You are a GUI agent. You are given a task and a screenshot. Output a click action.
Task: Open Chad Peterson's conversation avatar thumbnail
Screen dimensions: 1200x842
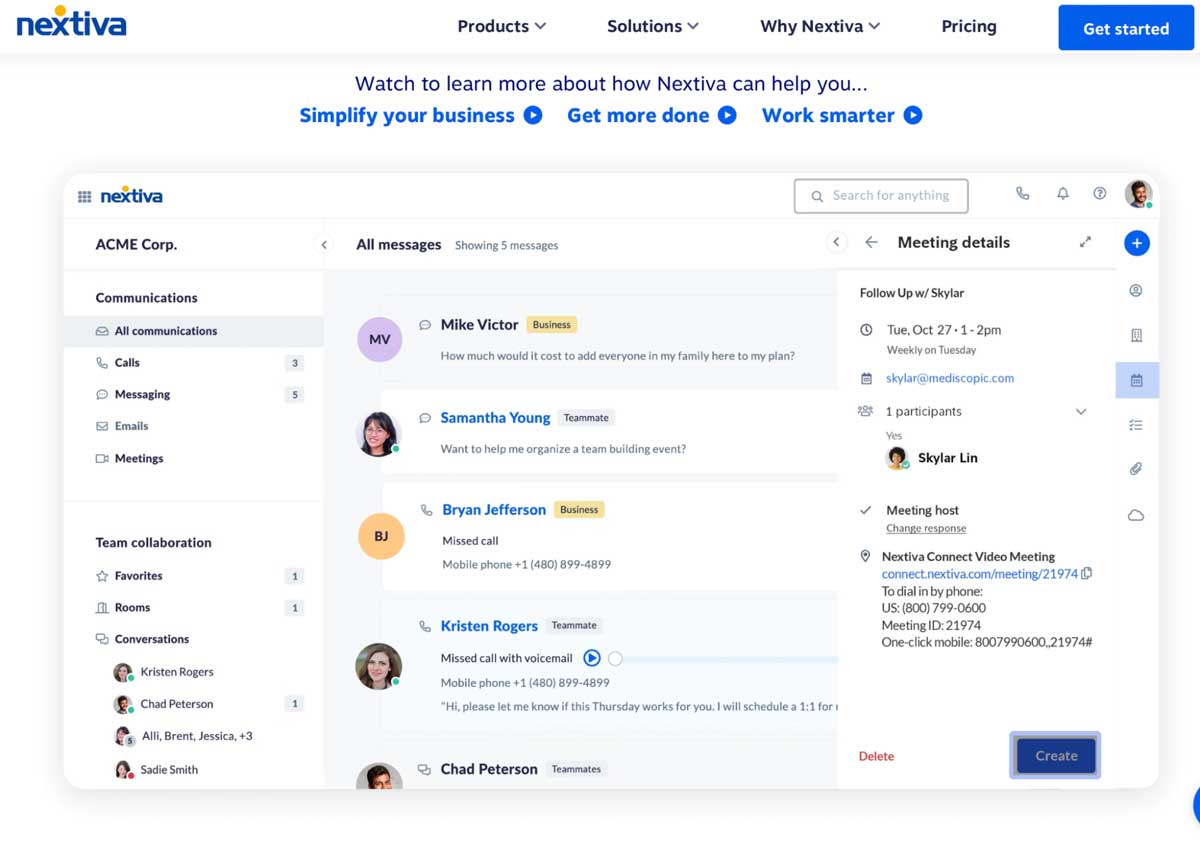tap(123, 703)
